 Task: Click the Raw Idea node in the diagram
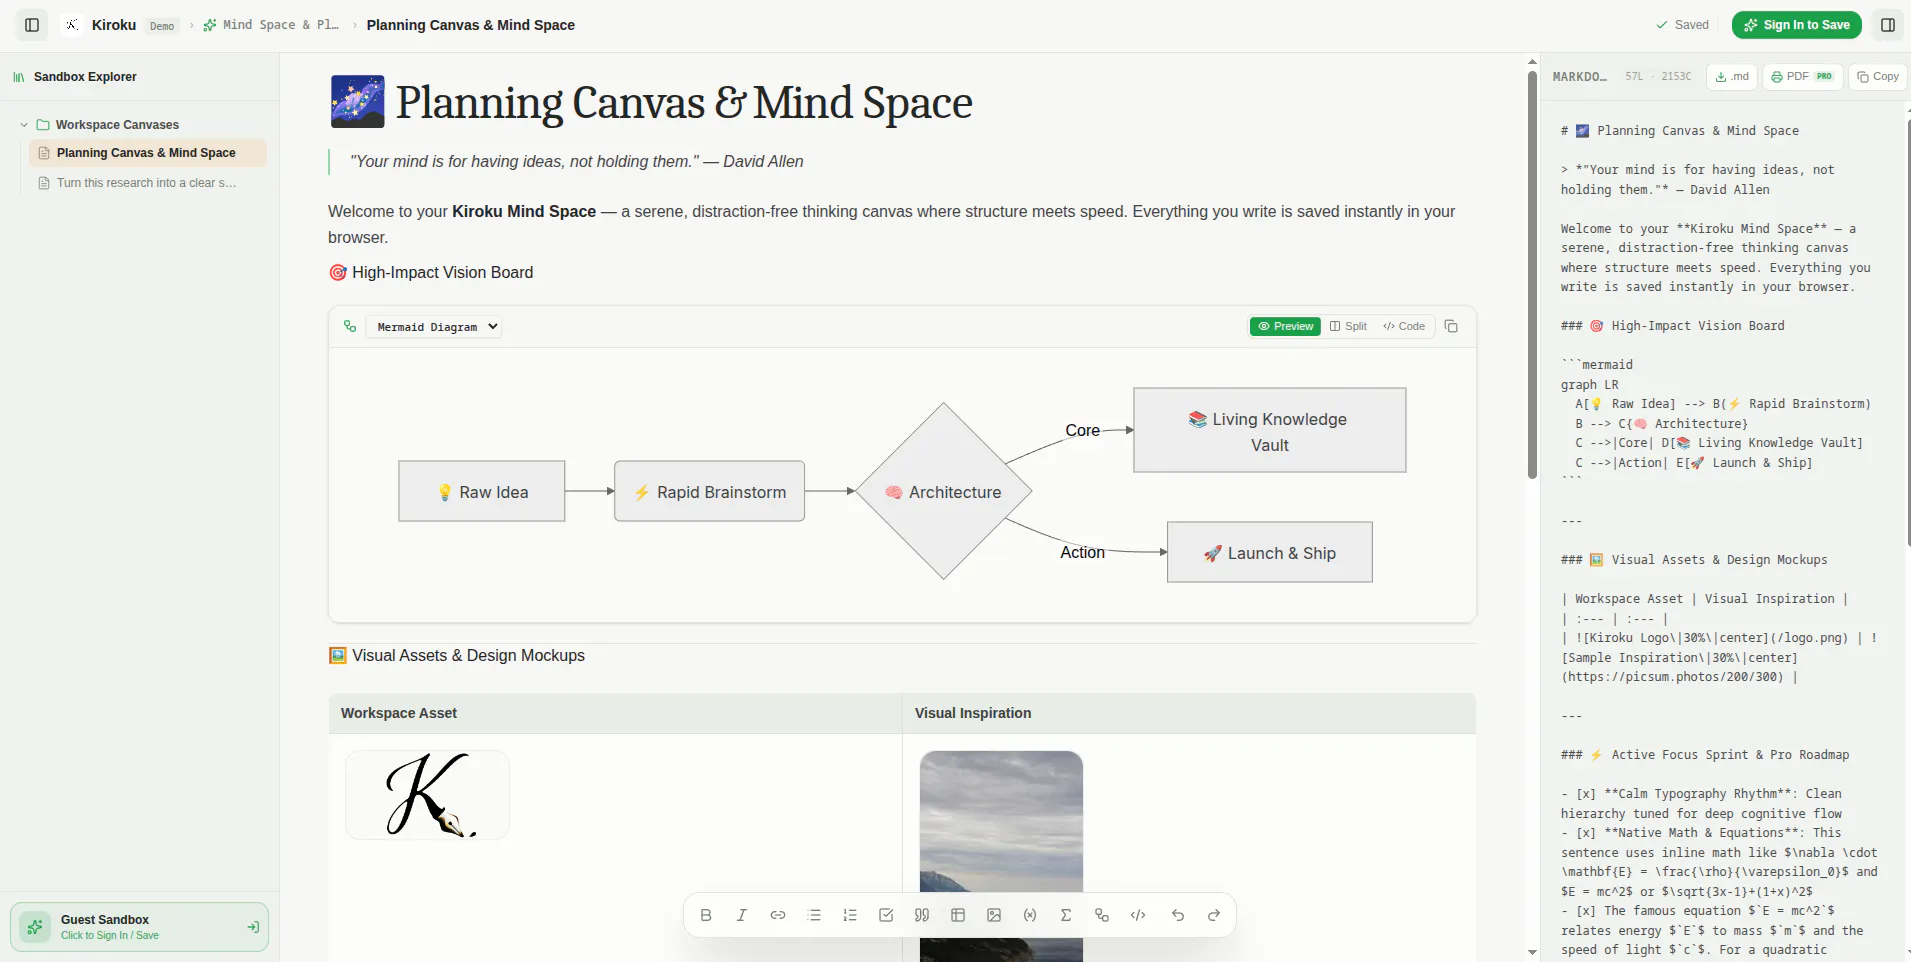482,491
